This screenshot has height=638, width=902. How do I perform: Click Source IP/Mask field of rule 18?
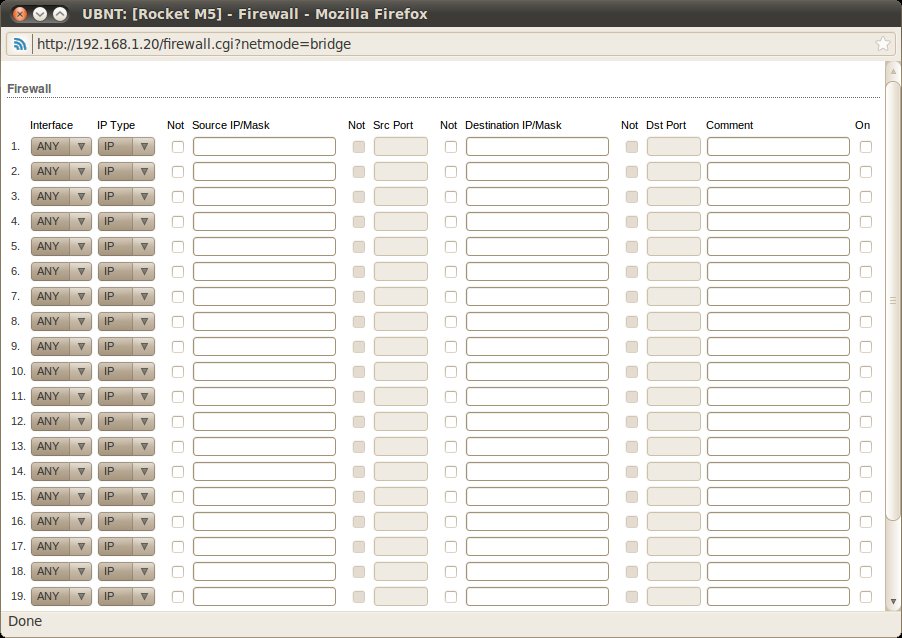coord(264,572)
